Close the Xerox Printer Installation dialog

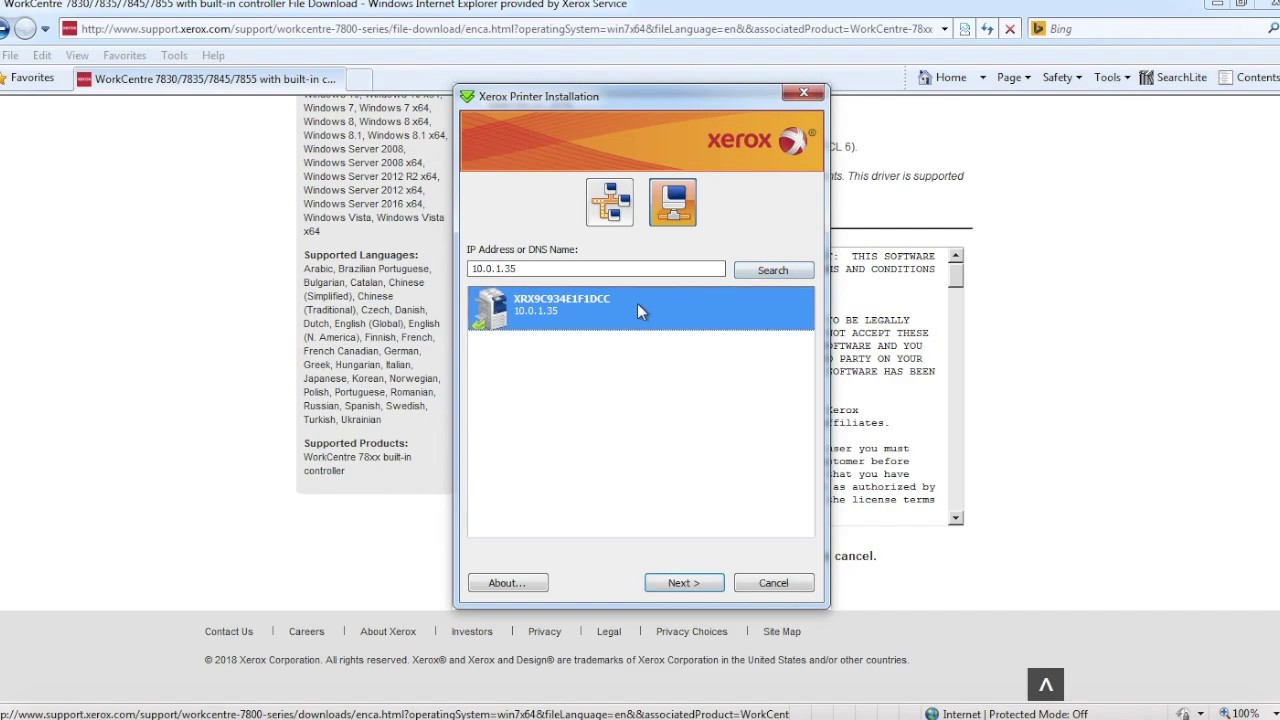click(x=804, y=93)
